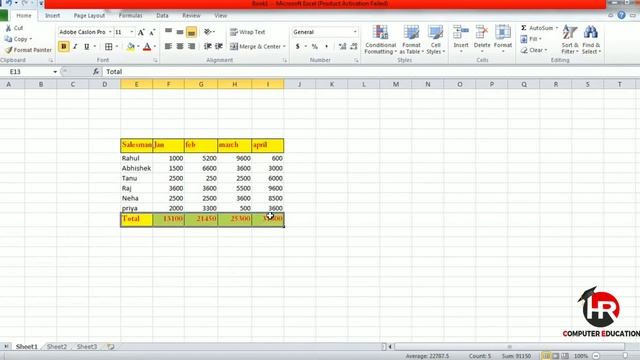This screenshot has width=640, height=360.
Task: Switch to the Formulas tab
Action: 131,16
